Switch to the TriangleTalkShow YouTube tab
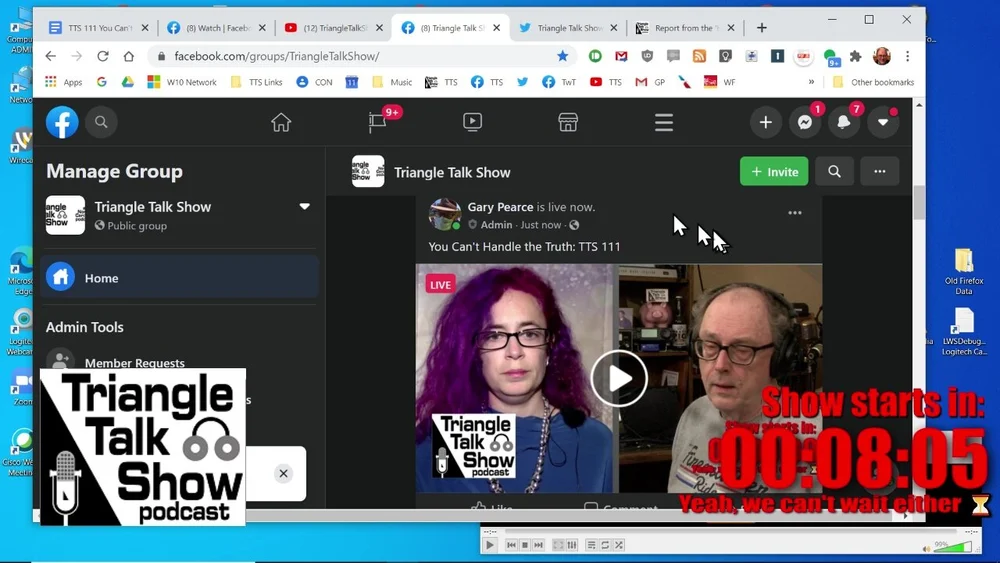1000x563 pixels. [x=334, y=28]
